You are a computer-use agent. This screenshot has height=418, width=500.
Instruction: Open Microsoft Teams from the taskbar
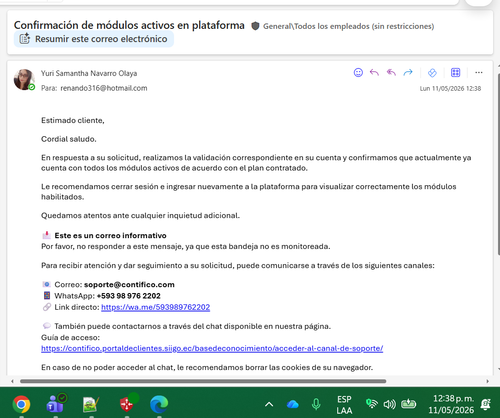pos(56,403)
